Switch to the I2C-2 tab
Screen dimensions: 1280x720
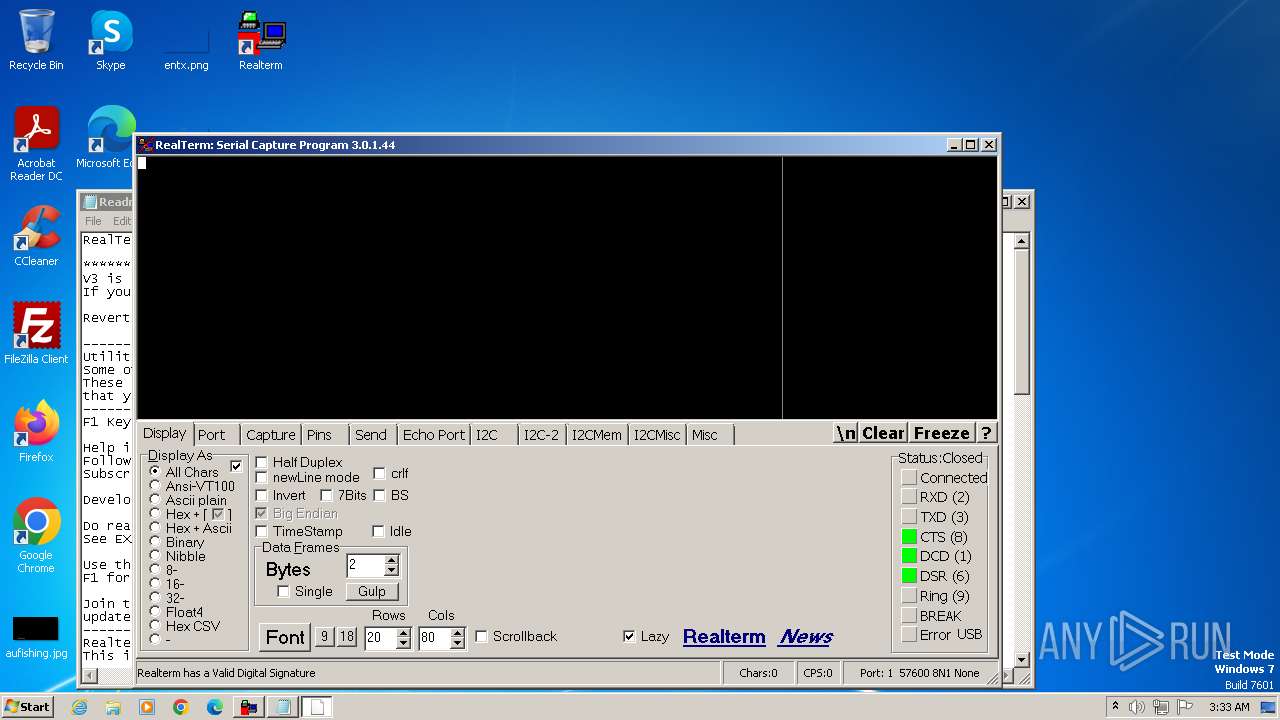point(542,435)
